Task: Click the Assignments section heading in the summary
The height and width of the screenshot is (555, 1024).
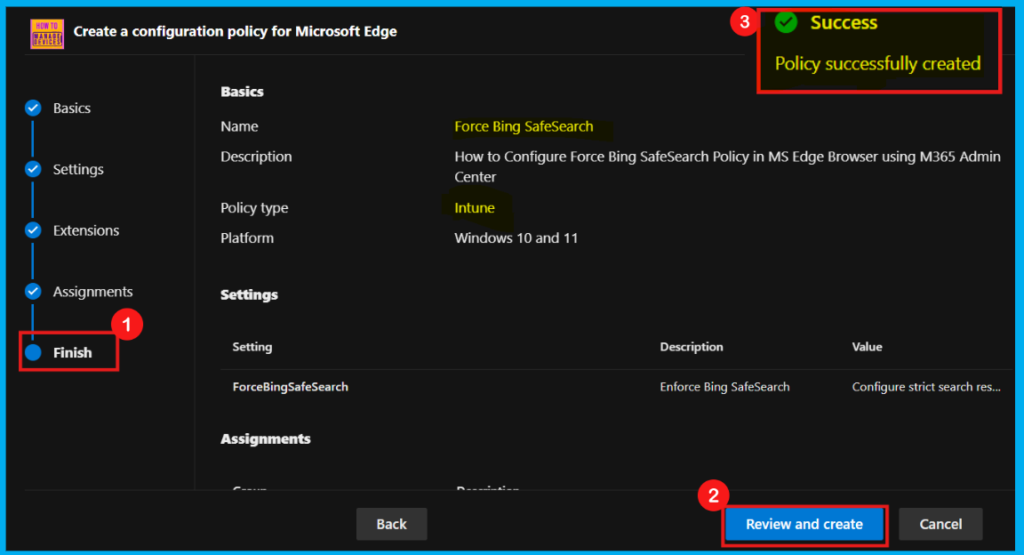Action: [266, 439]
